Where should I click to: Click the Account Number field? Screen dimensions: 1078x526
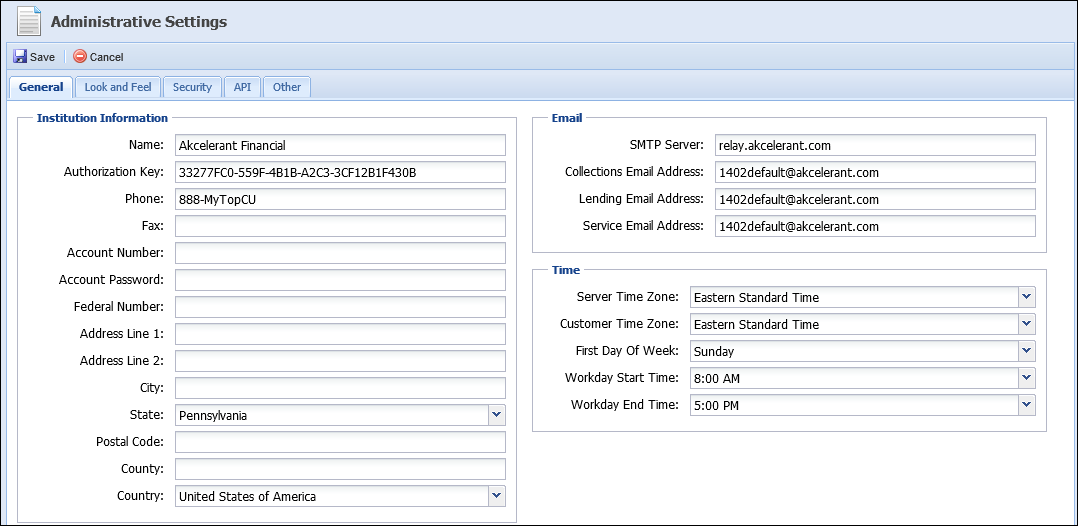pyautogui.click(x=340, y=253)
